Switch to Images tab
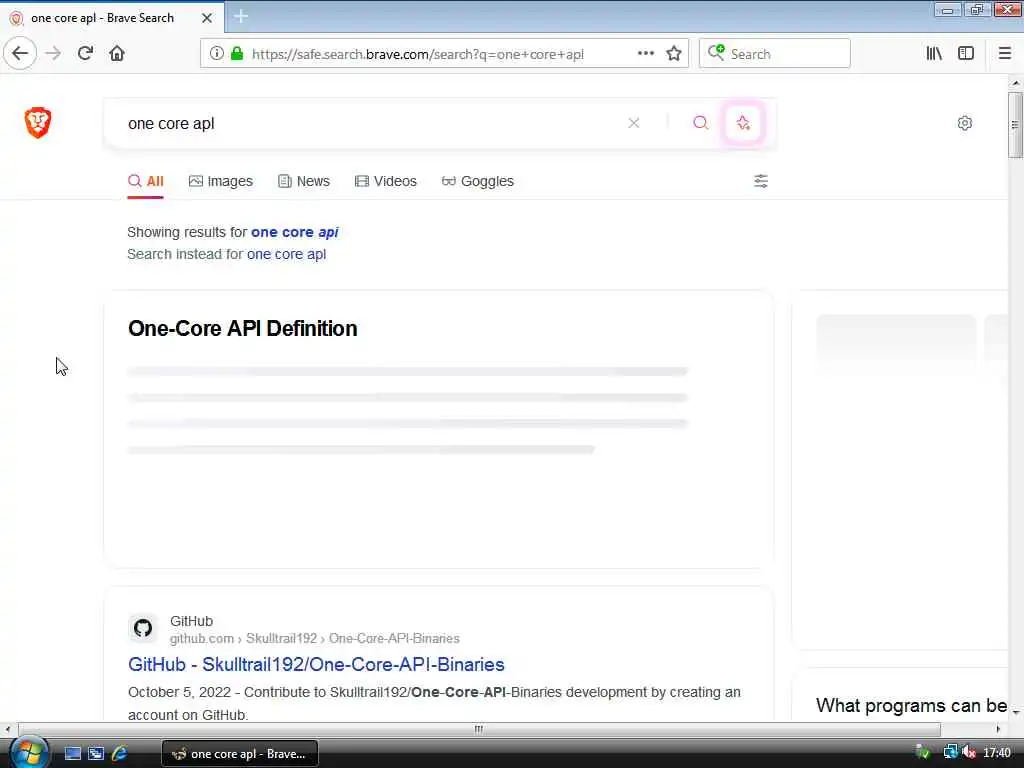1024x768 pixels. point(221,181)
